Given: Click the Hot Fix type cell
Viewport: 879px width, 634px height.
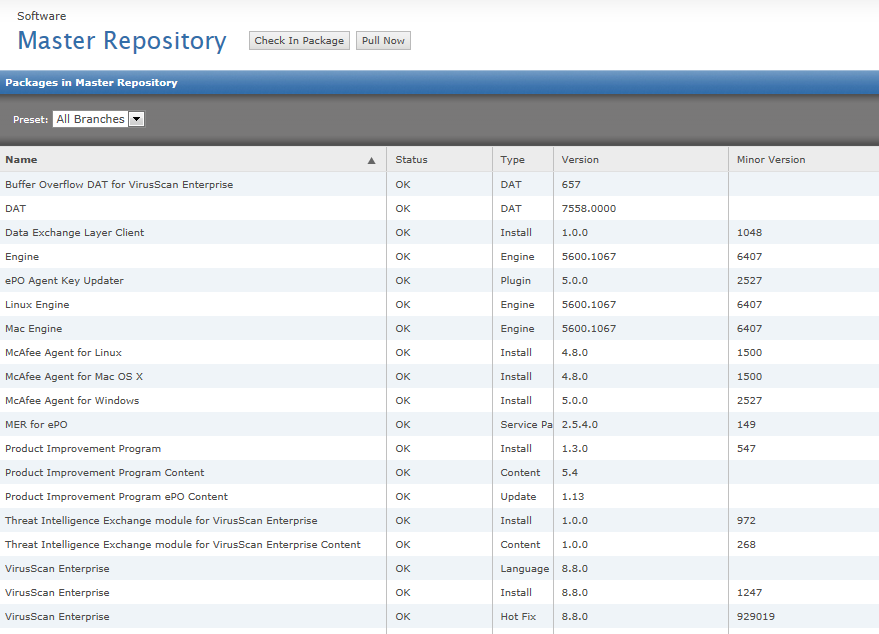Looking at the screenshot, I should click(518, 617).
